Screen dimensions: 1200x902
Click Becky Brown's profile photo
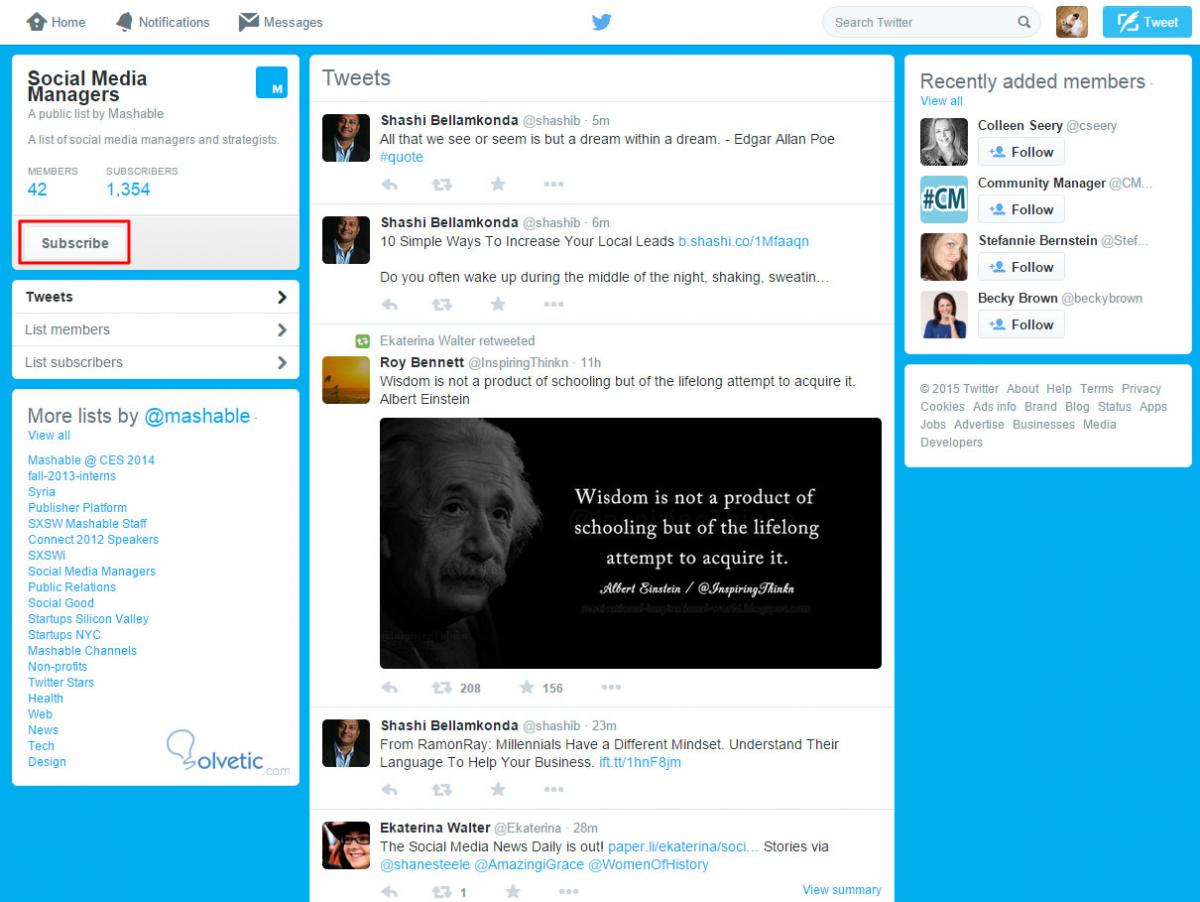[944, 314]
